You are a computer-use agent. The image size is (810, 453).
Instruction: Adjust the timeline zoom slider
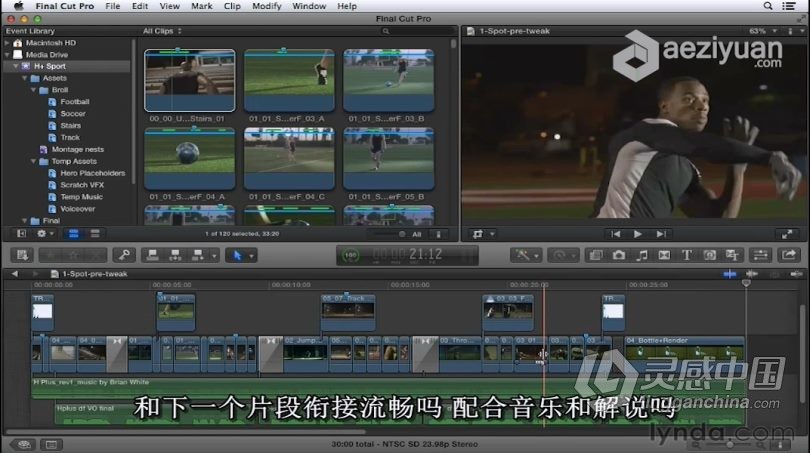729,444
